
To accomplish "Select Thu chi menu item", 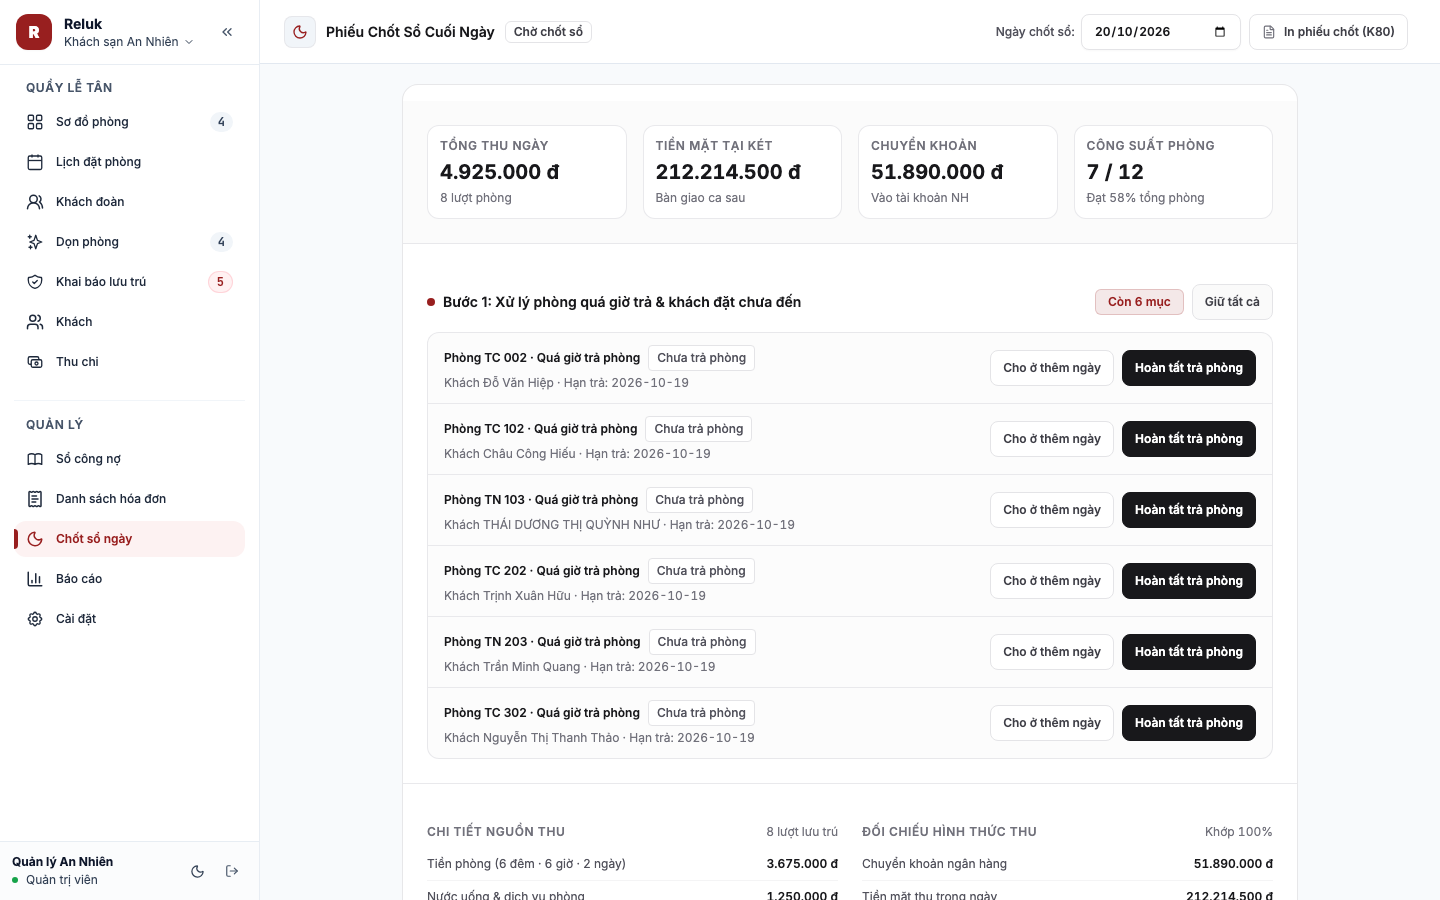I will (x=130, y=362).
